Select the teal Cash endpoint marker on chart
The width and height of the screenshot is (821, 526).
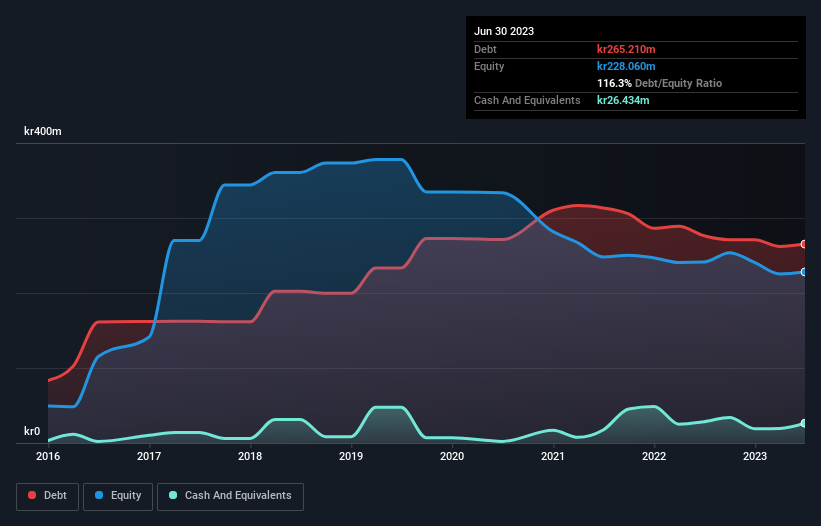pos(804,423)
